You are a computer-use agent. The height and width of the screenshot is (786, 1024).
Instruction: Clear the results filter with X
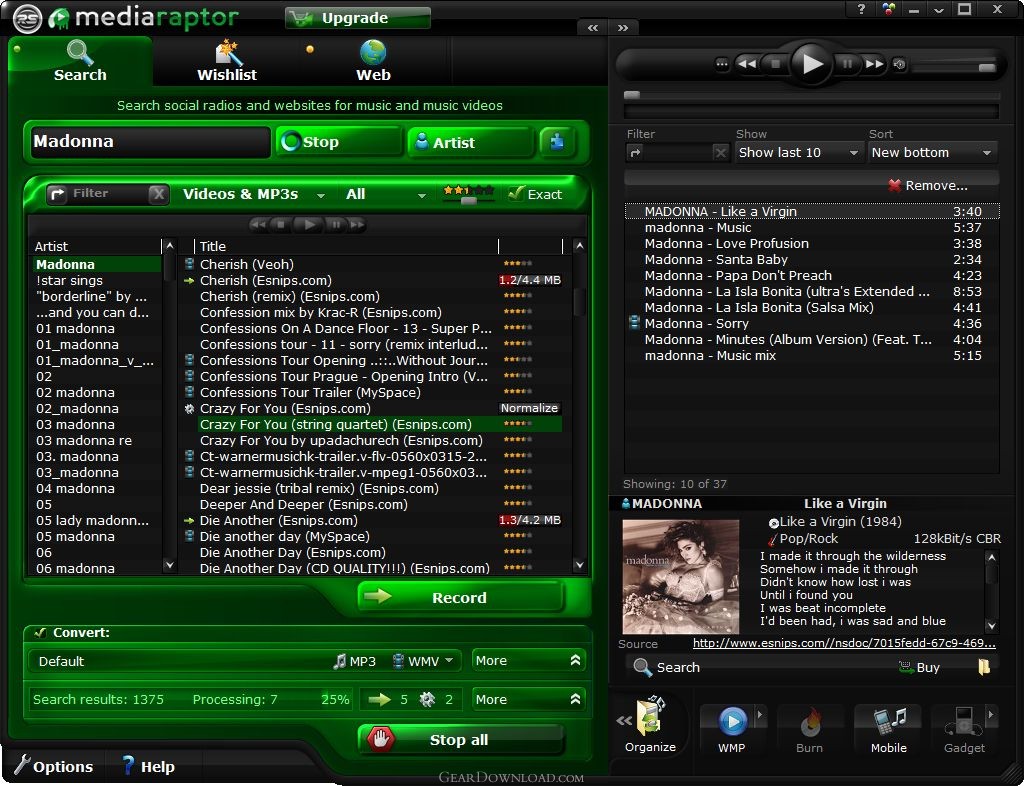(158, 194)
